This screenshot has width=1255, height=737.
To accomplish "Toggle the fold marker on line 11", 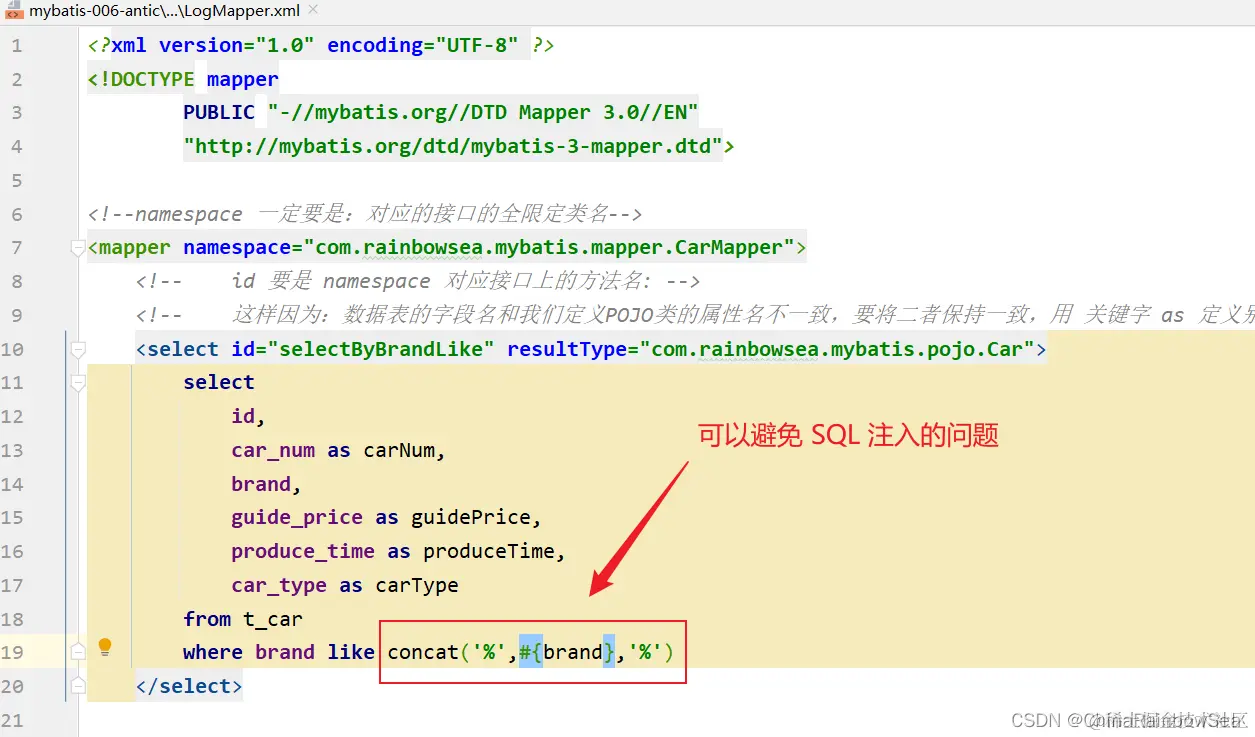I will 78,384.
